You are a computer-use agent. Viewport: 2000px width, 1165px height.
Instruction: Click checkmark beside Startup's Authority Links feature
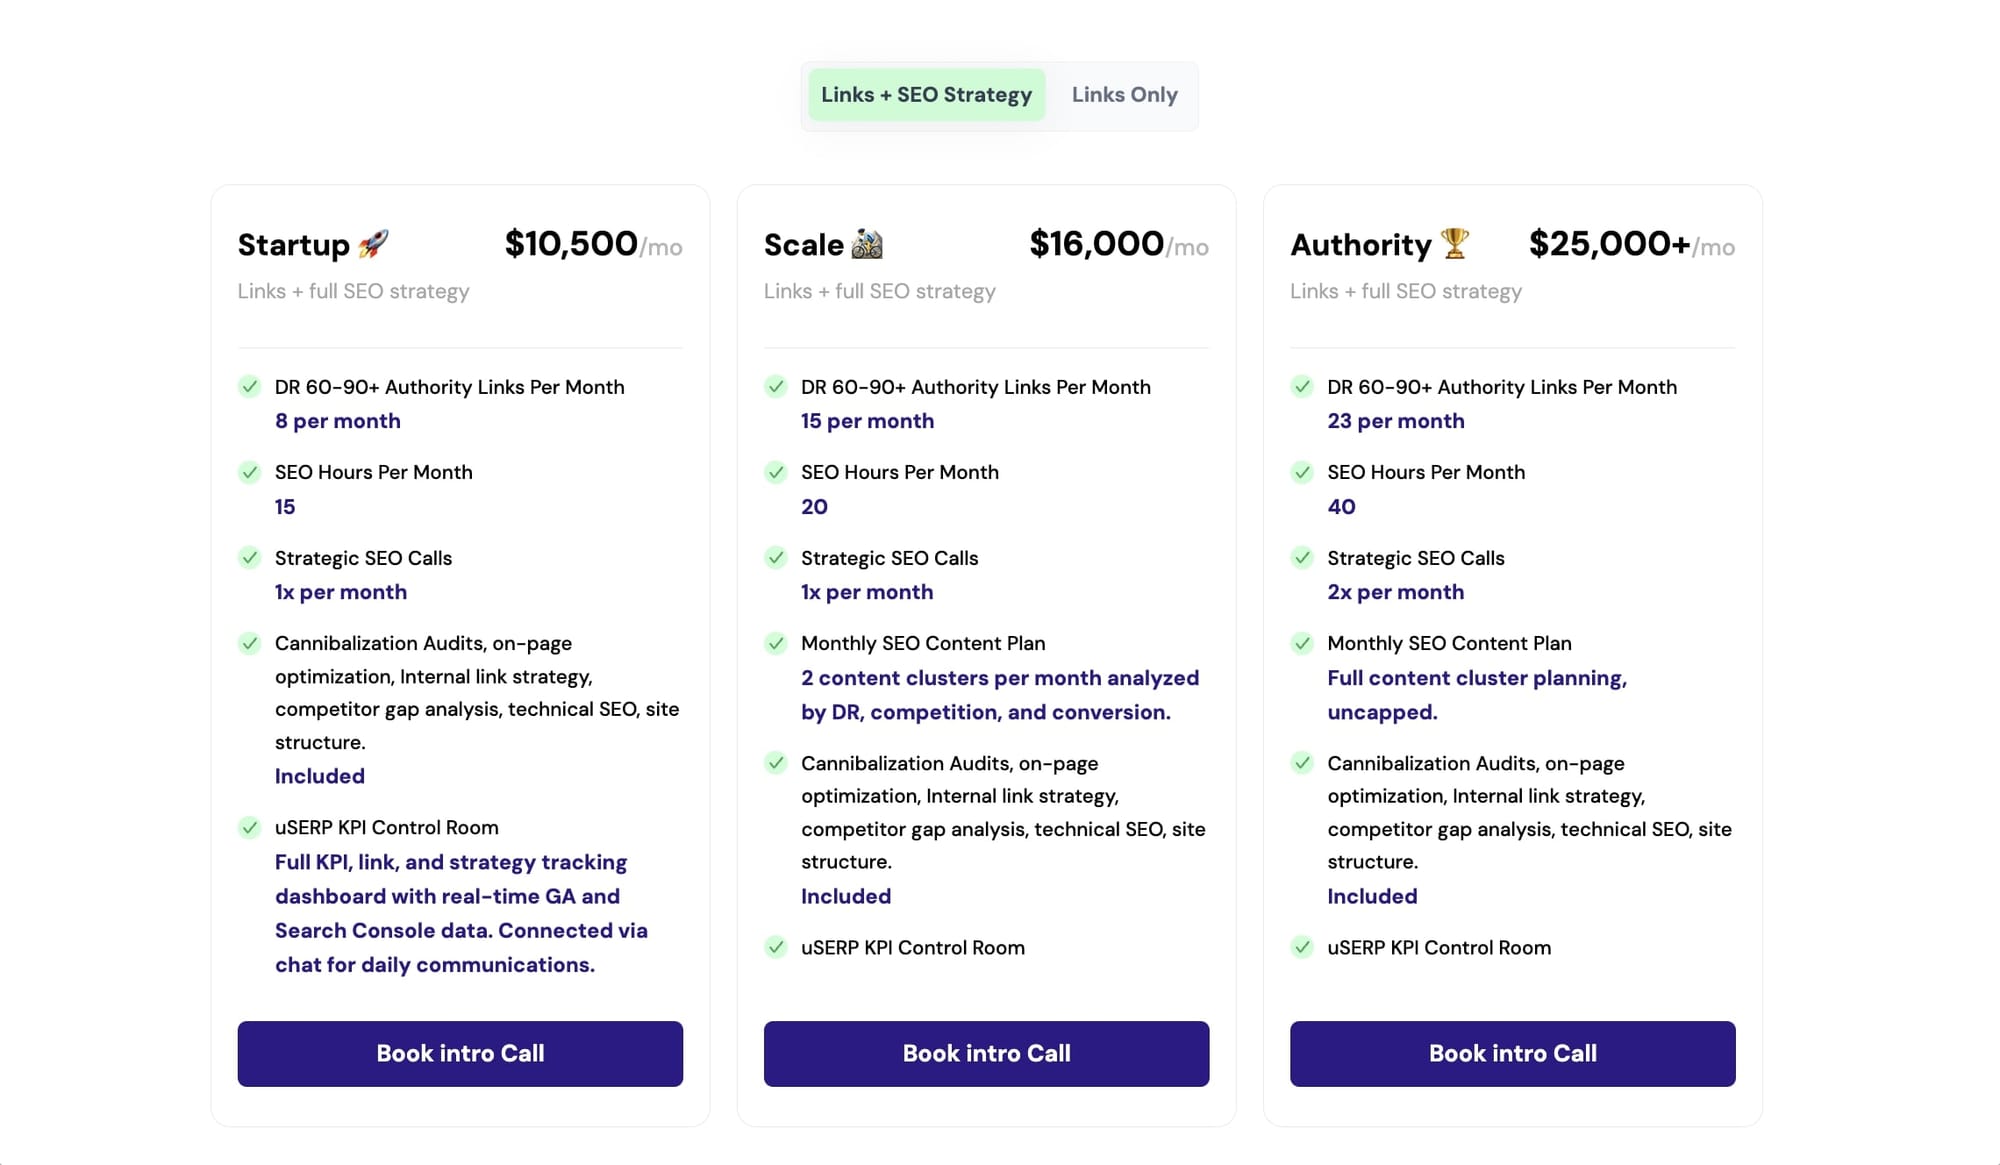click(249, 387)
